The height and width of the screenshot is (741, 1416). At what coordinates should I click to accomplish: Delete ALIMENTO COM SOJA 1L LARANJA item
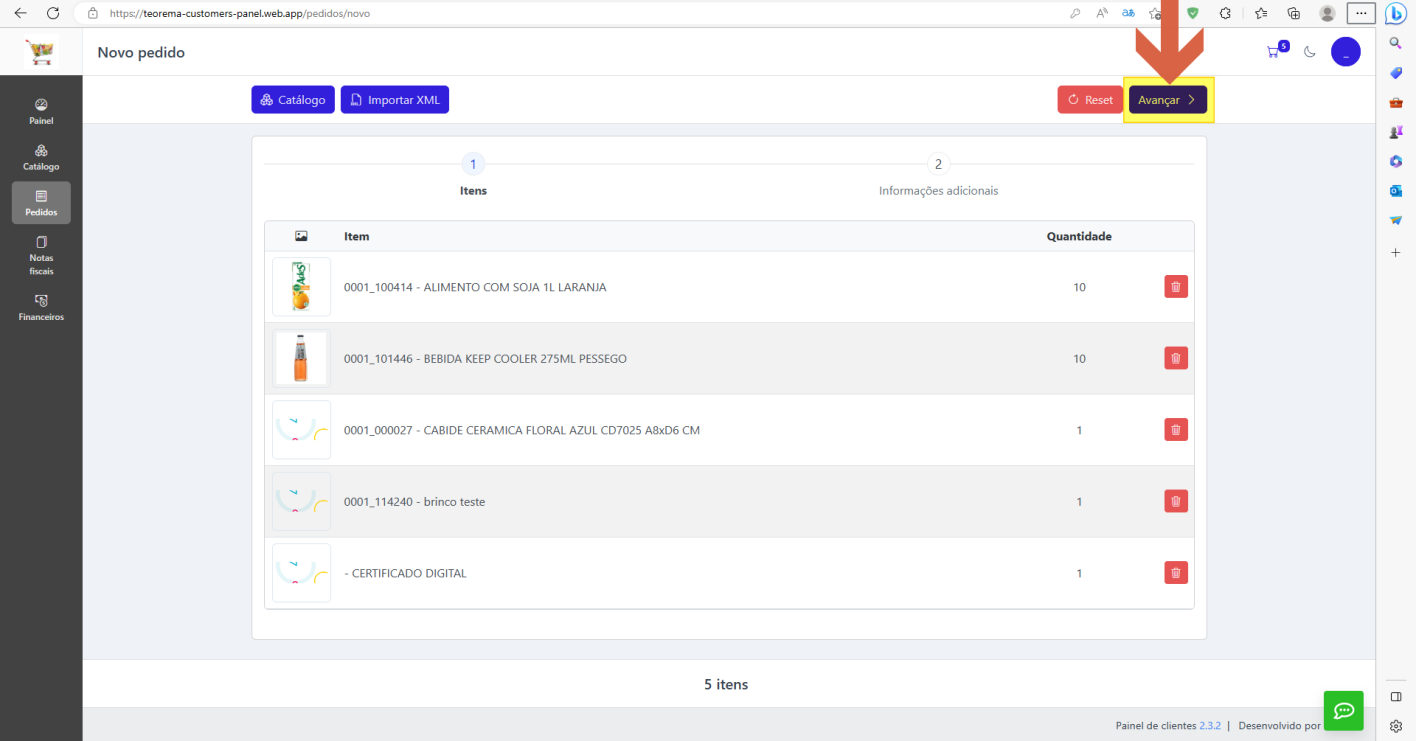(1176, 287)
